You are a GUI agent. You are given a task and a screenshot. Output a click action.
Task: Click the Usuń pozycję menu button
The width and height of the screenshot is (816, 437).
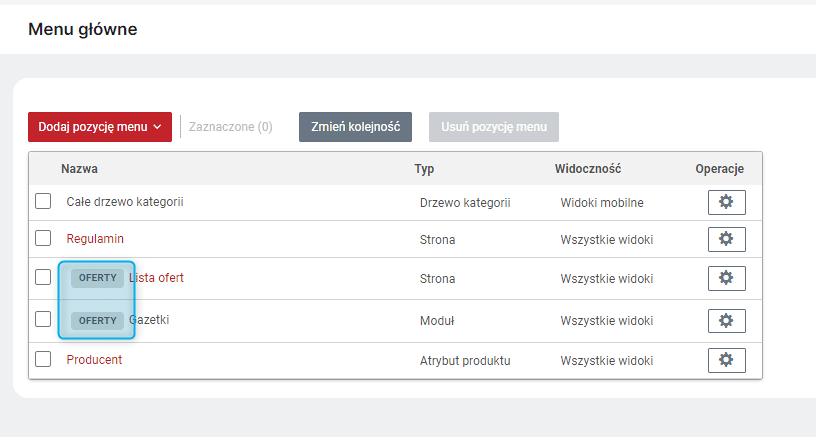coord(494,127)
